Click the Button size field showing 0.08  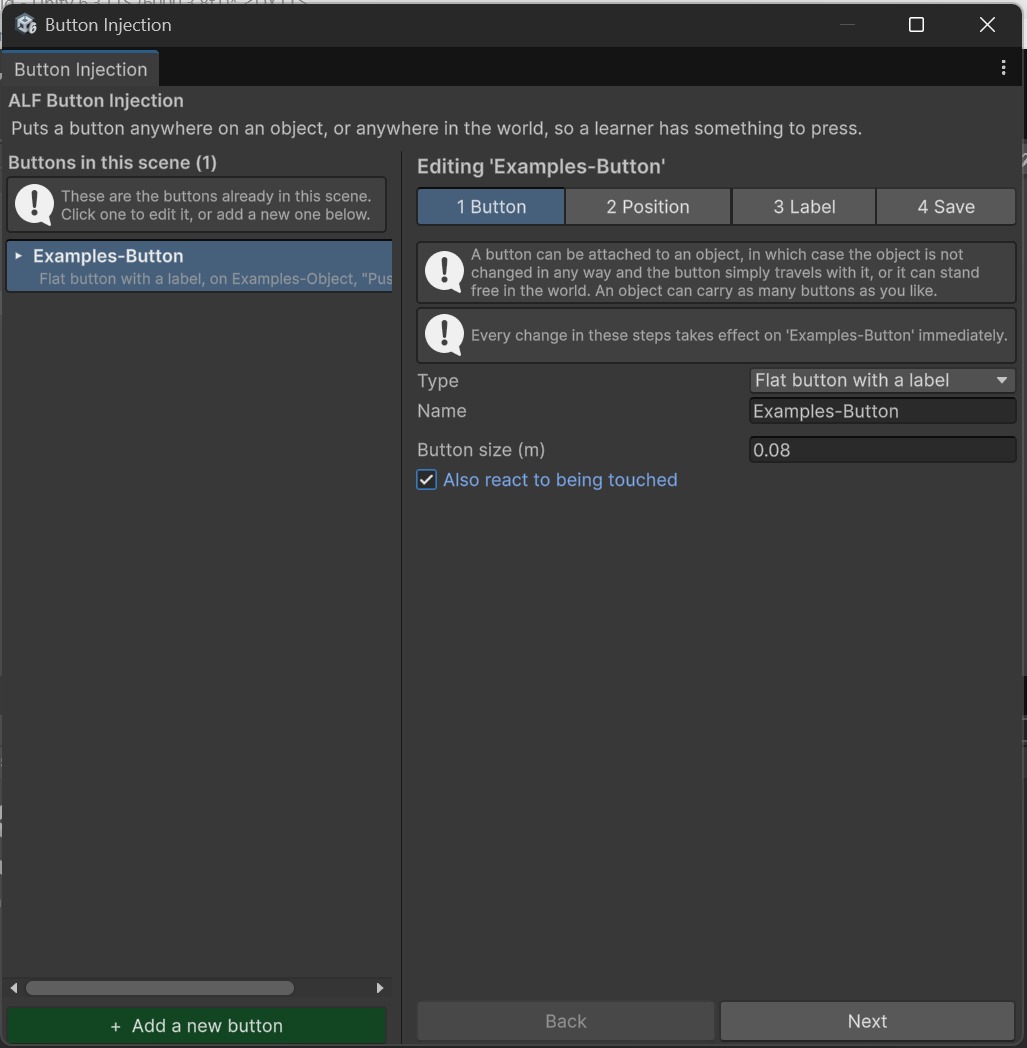click(x=882, y=450)
